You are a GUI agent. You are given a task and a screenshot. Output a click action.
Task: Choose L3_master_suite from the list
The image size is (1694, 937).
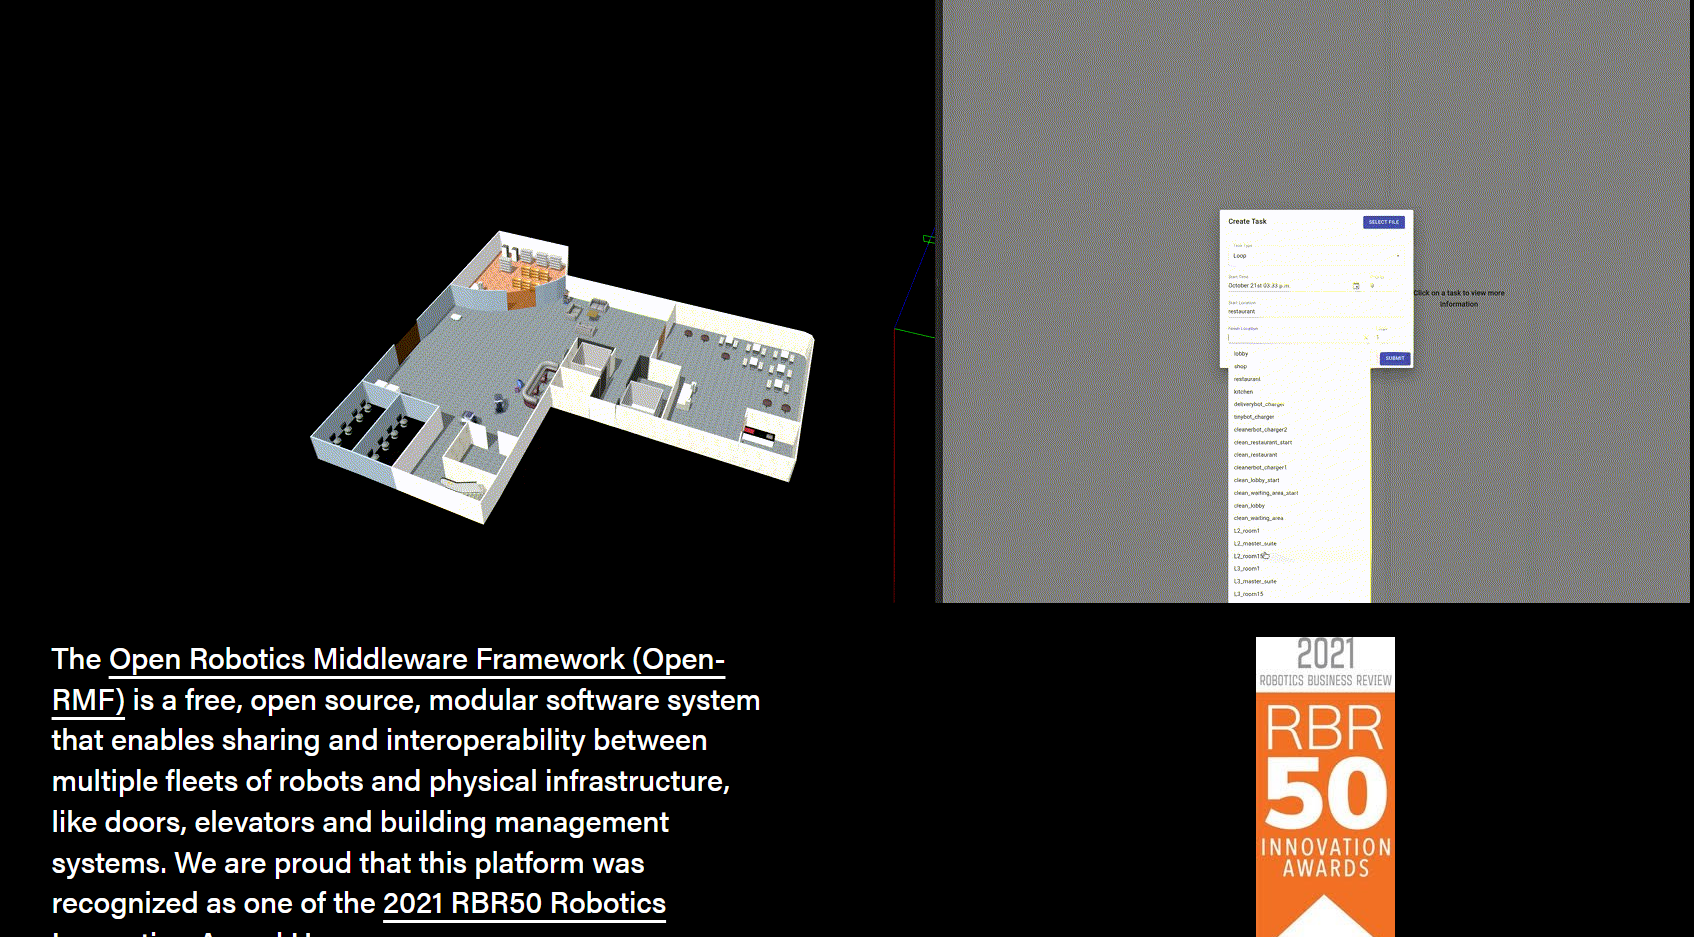(x=1299, y=581)
